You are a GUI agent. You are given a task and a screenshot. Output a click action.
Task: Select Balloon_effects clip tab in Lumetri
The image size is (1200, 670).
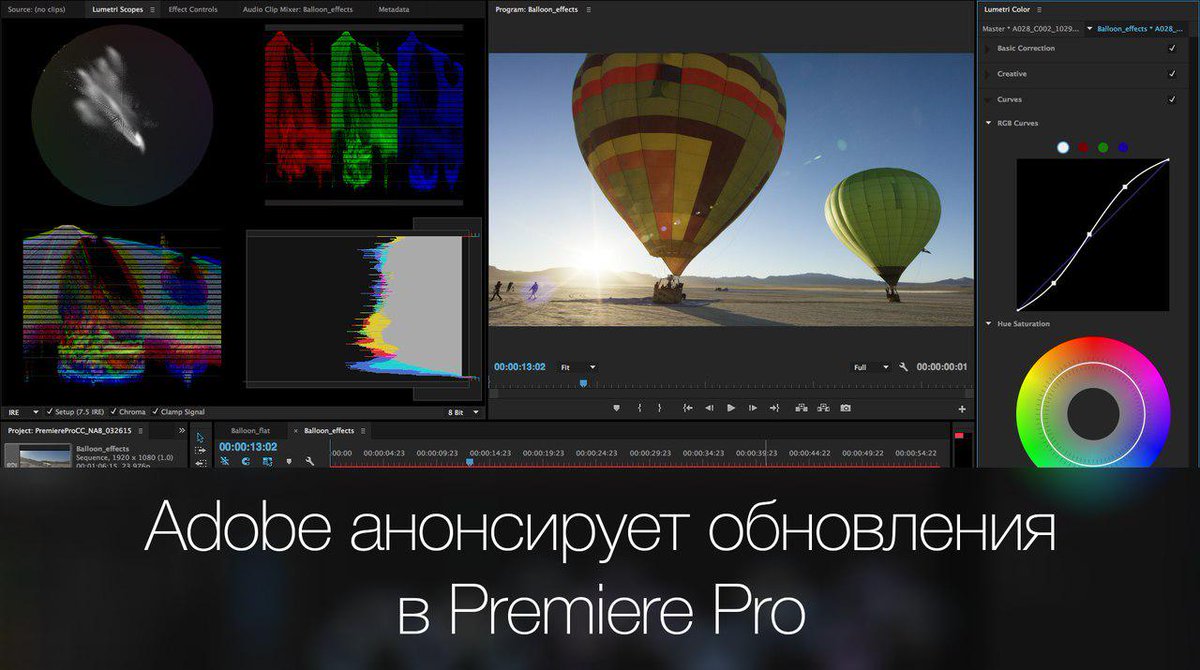point(1140,29)
